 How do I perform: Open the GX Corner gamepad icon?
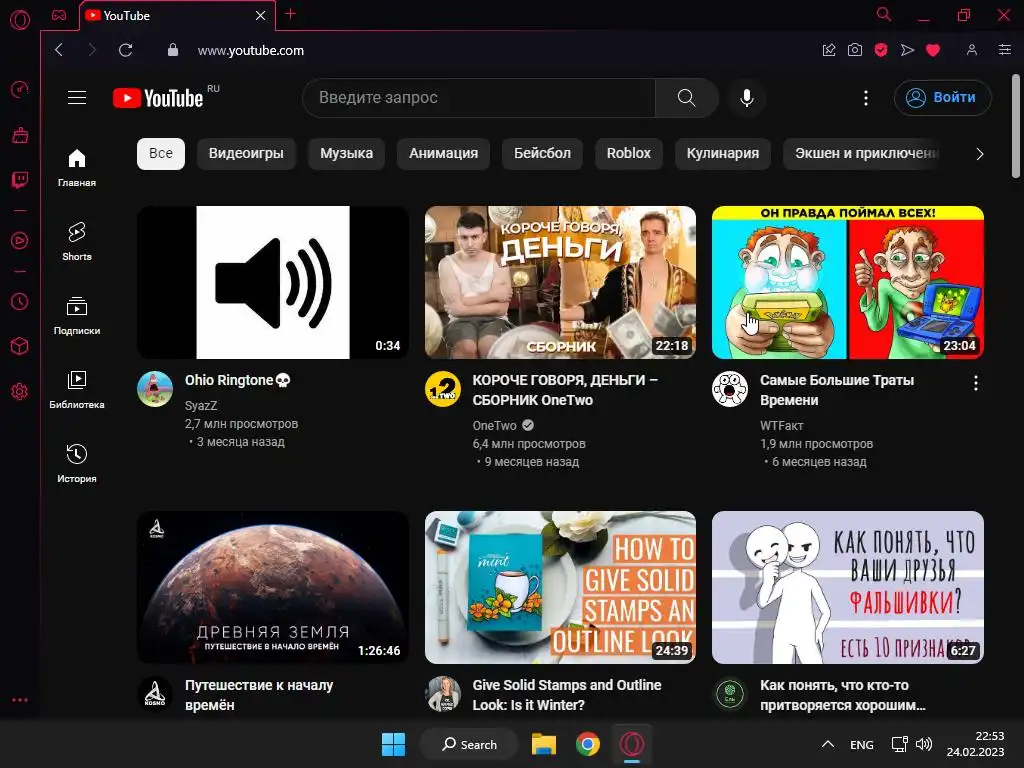click(x=59, y=15)
